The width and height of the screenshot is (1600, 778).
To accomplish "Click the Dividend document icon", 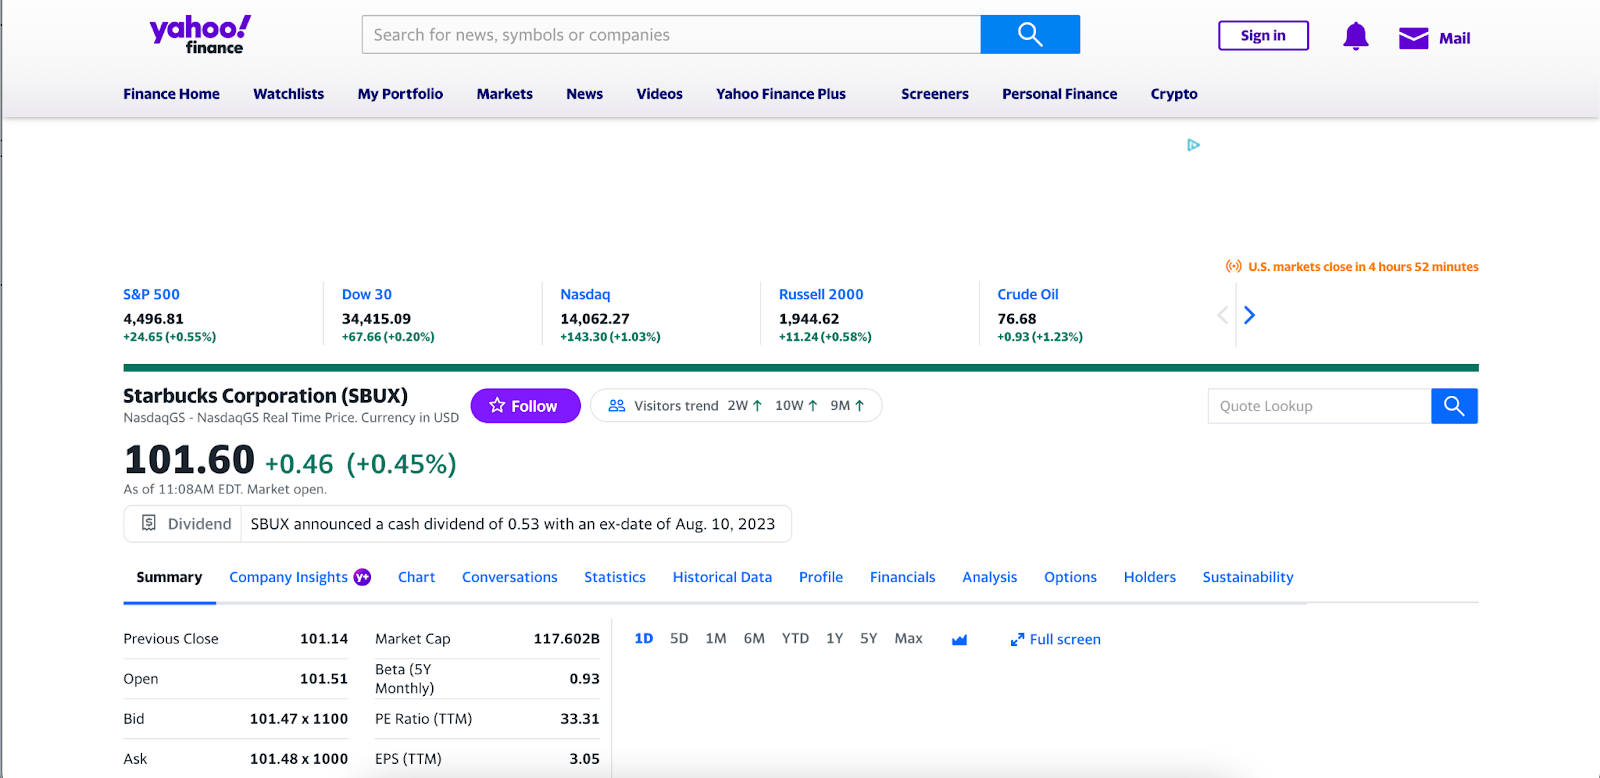I will (149, 523).
